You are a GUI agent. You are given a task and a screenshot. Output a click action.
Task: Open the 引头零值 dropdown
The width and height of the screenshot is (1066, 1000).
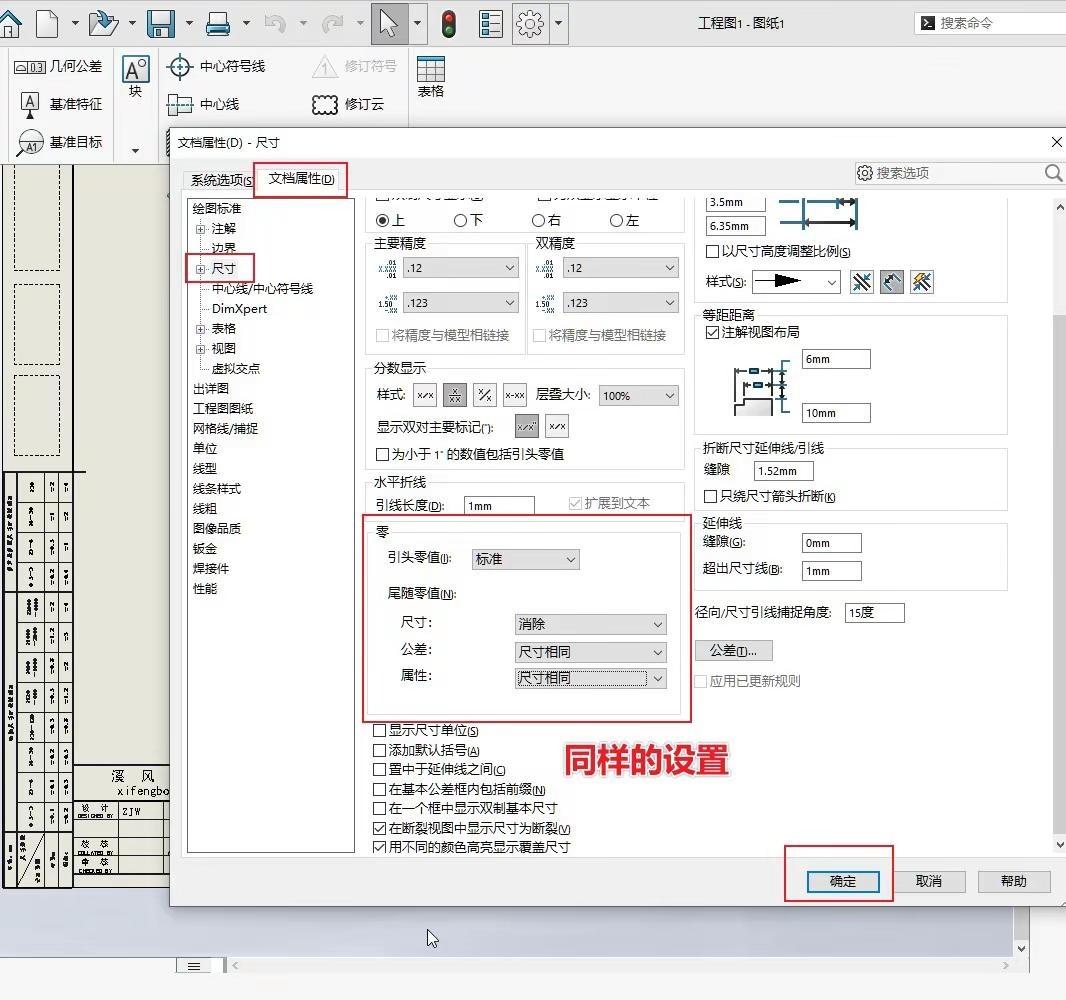tap(526, 559)
